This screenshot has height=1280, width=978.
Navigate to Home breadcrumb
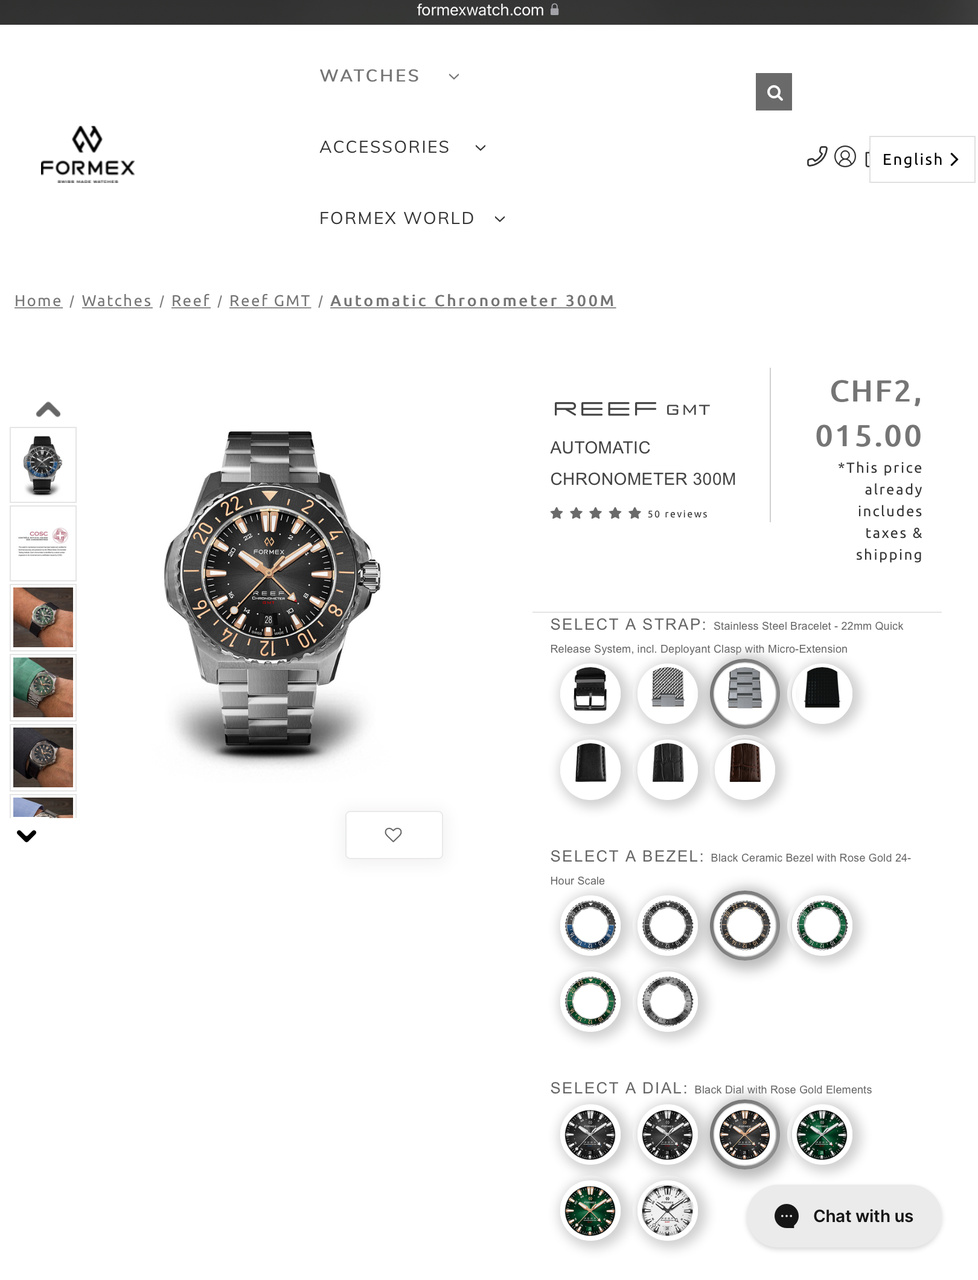tap(38, 301)
